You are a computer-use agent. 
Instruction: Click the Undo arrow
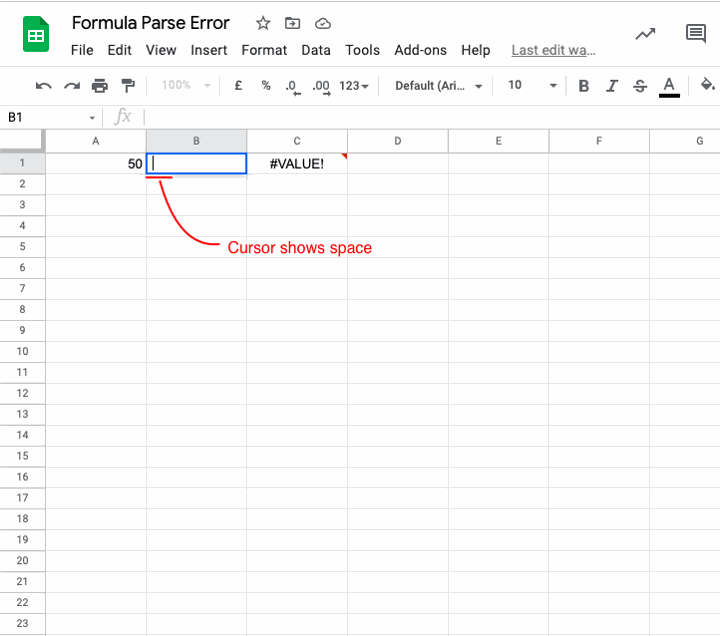pos(44,86)
